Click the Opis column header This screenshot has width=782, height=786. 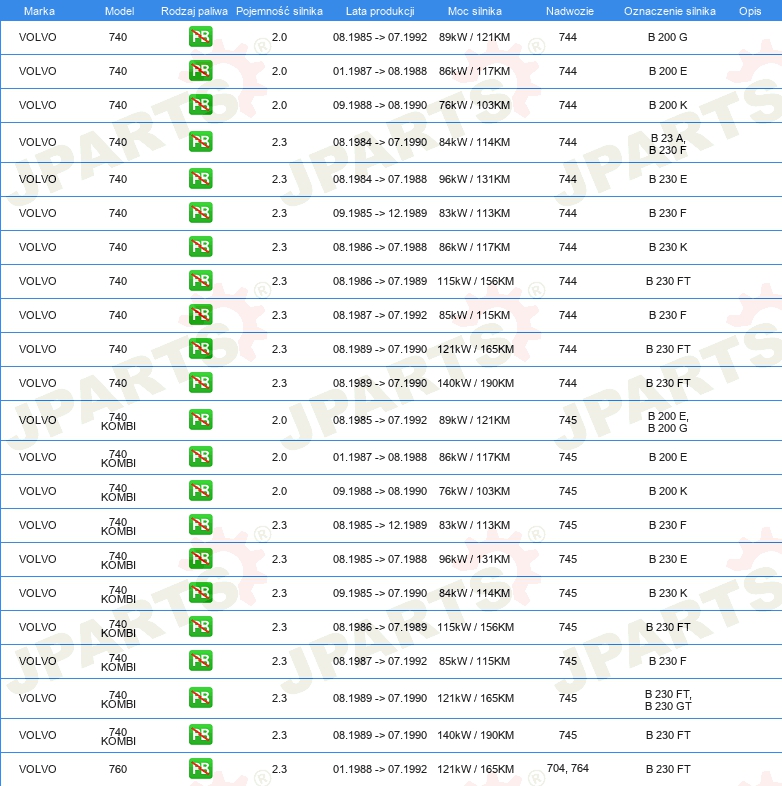[x=750, y=11]
